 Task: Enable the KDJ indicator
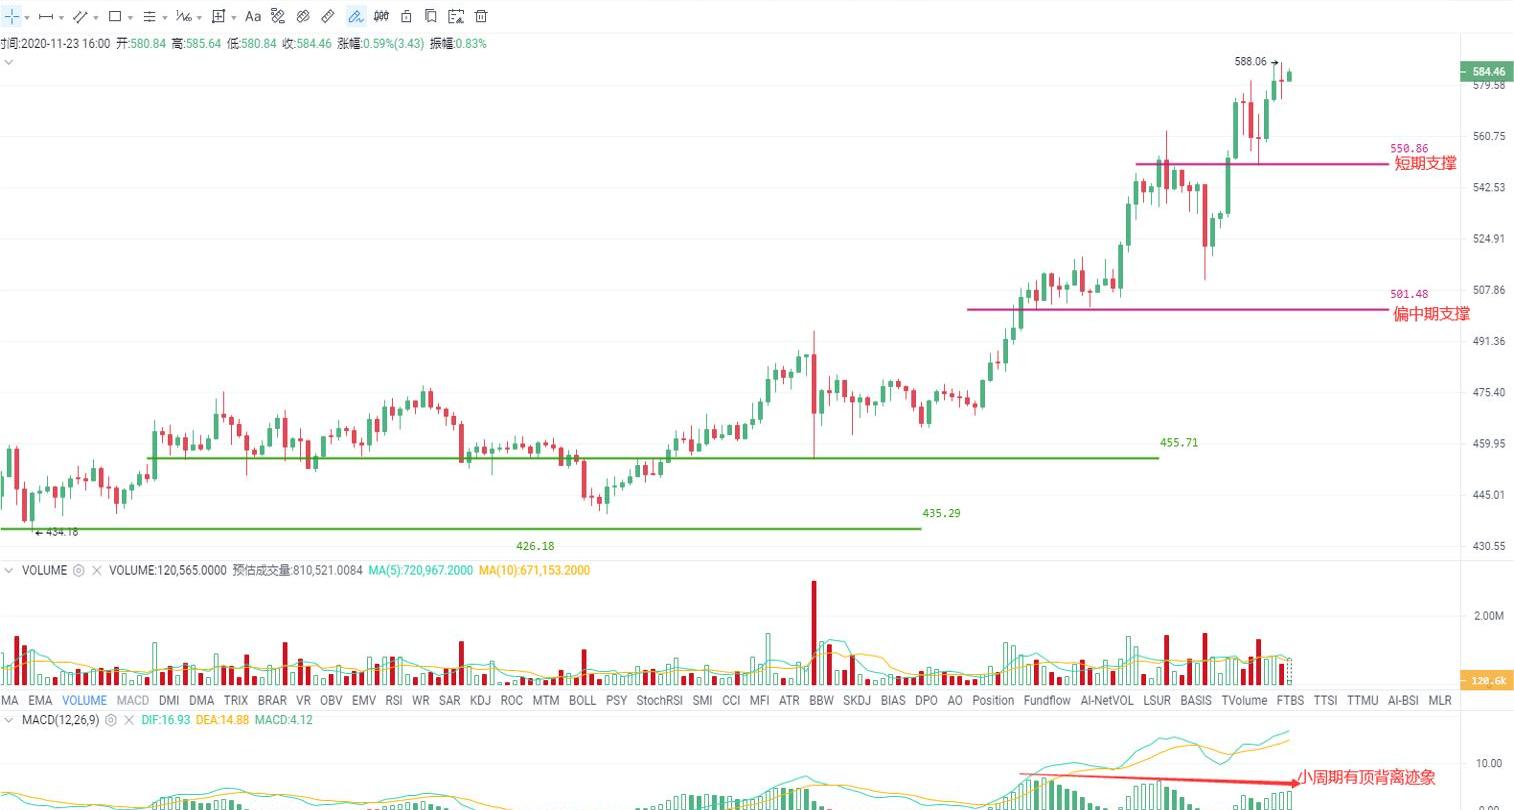point(480,700)
